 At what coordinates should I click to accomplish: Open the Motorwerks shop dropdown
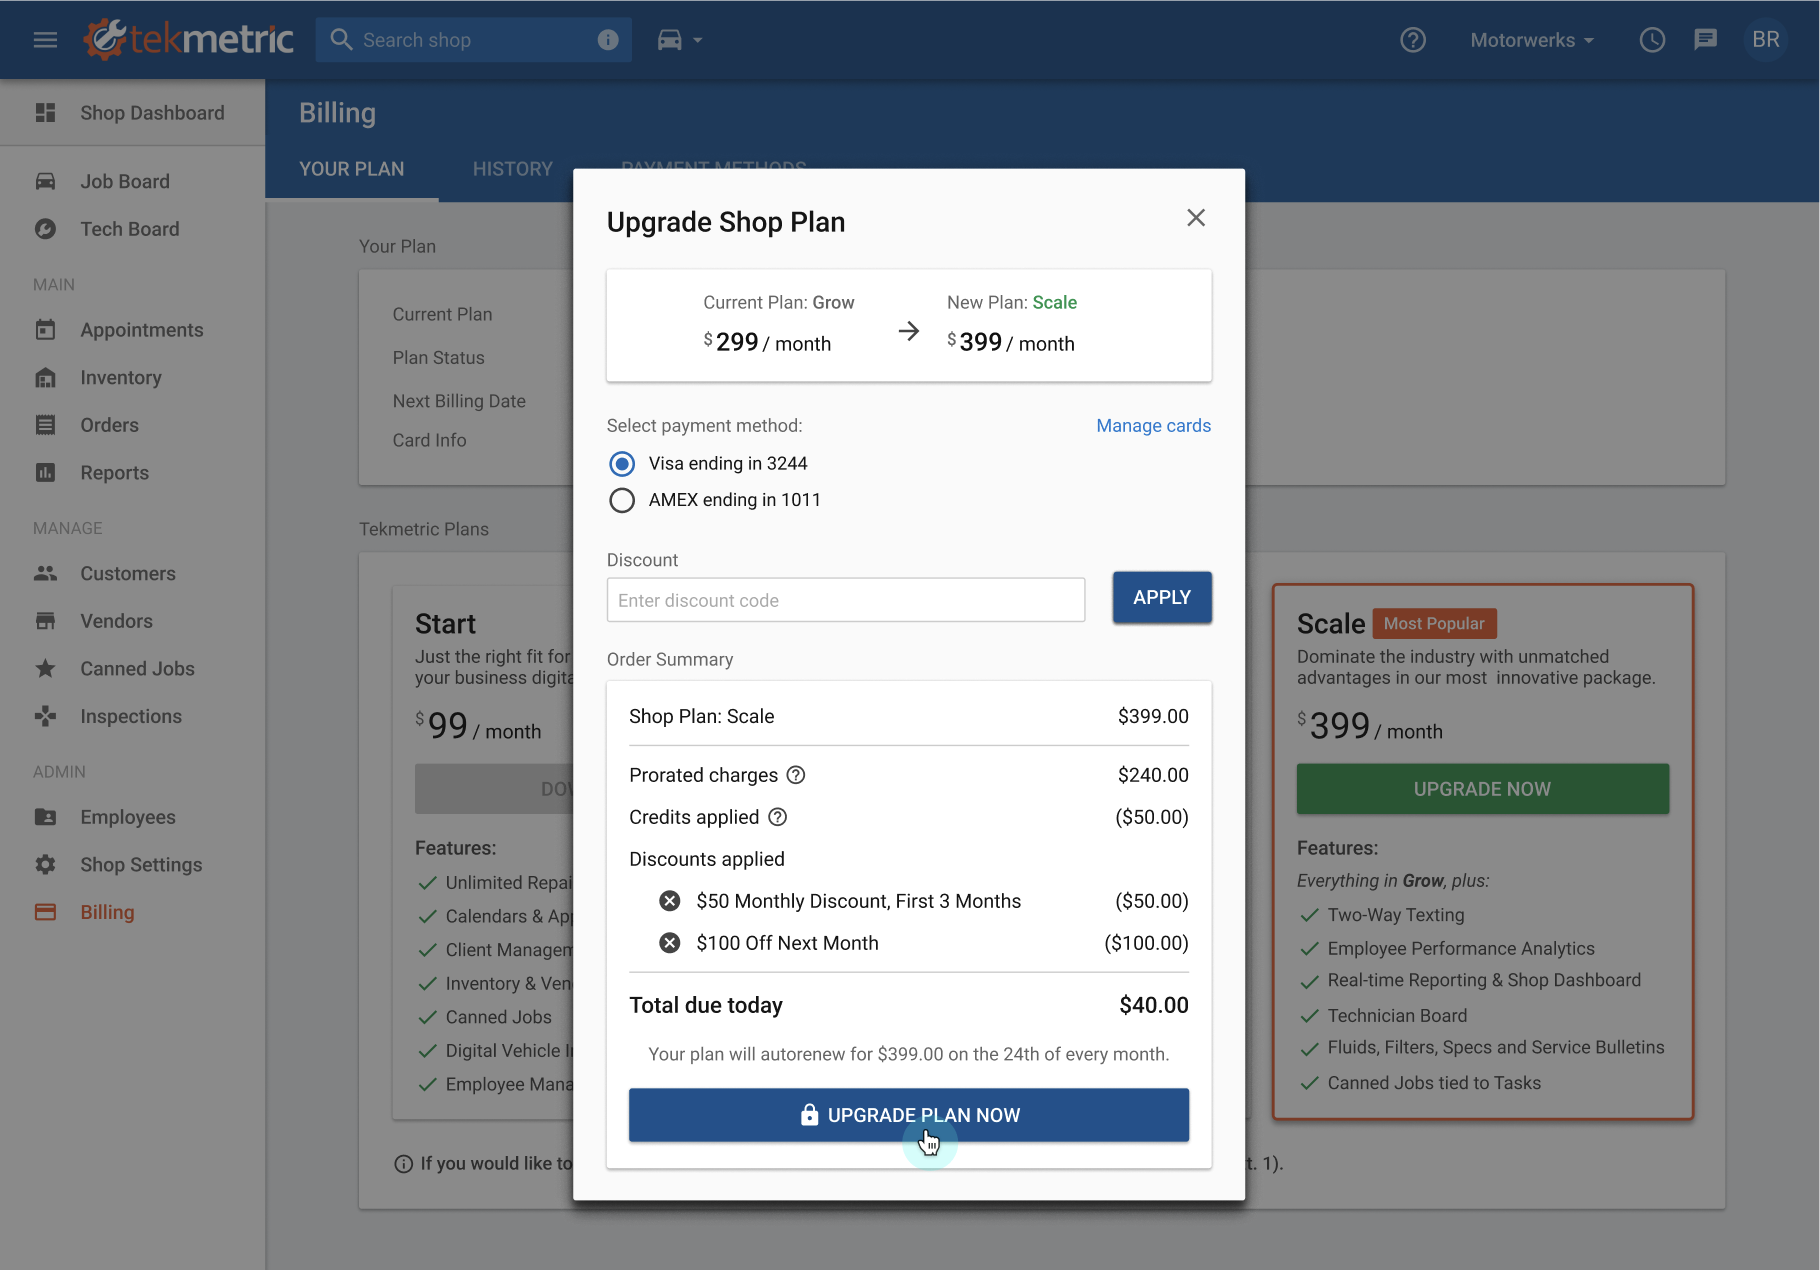tap(1532, 40)
